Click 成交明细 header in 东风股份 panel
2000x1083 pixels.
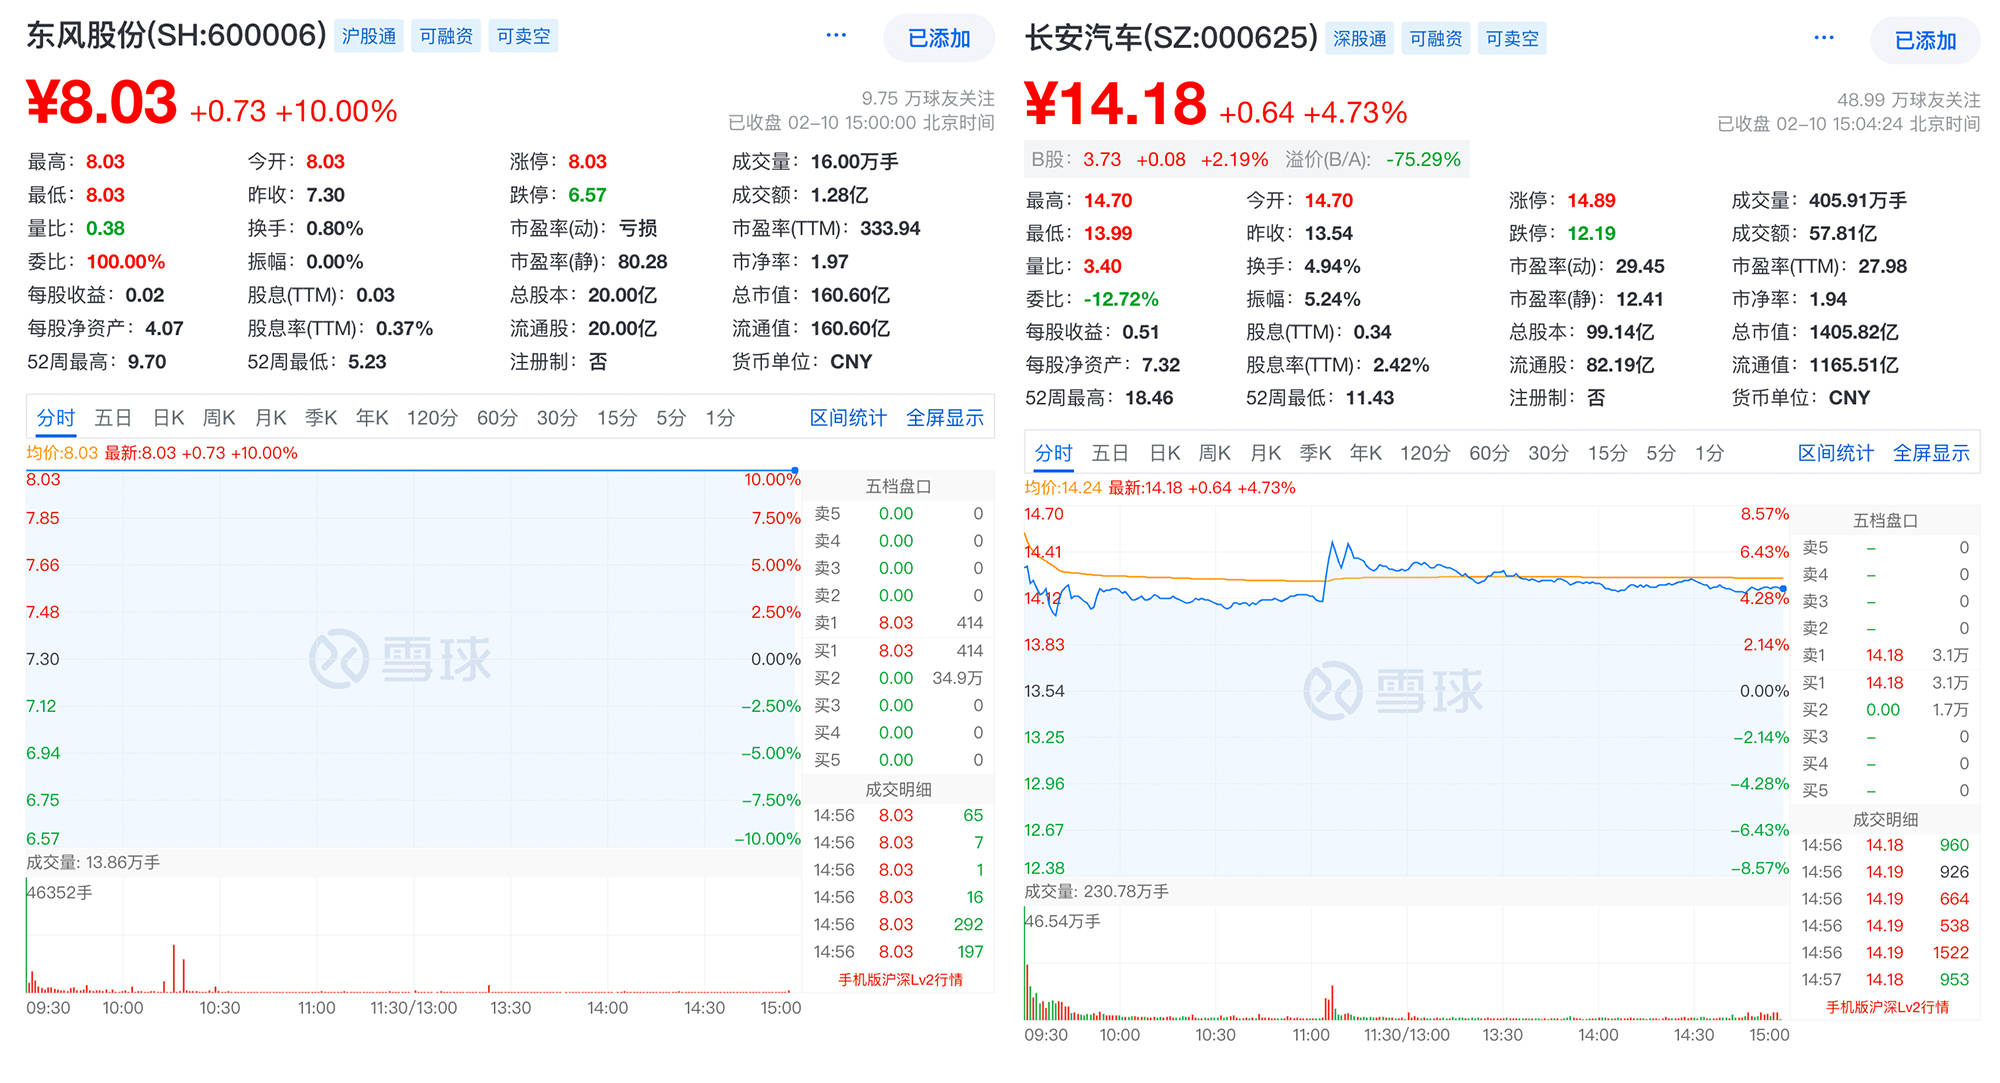898,789
